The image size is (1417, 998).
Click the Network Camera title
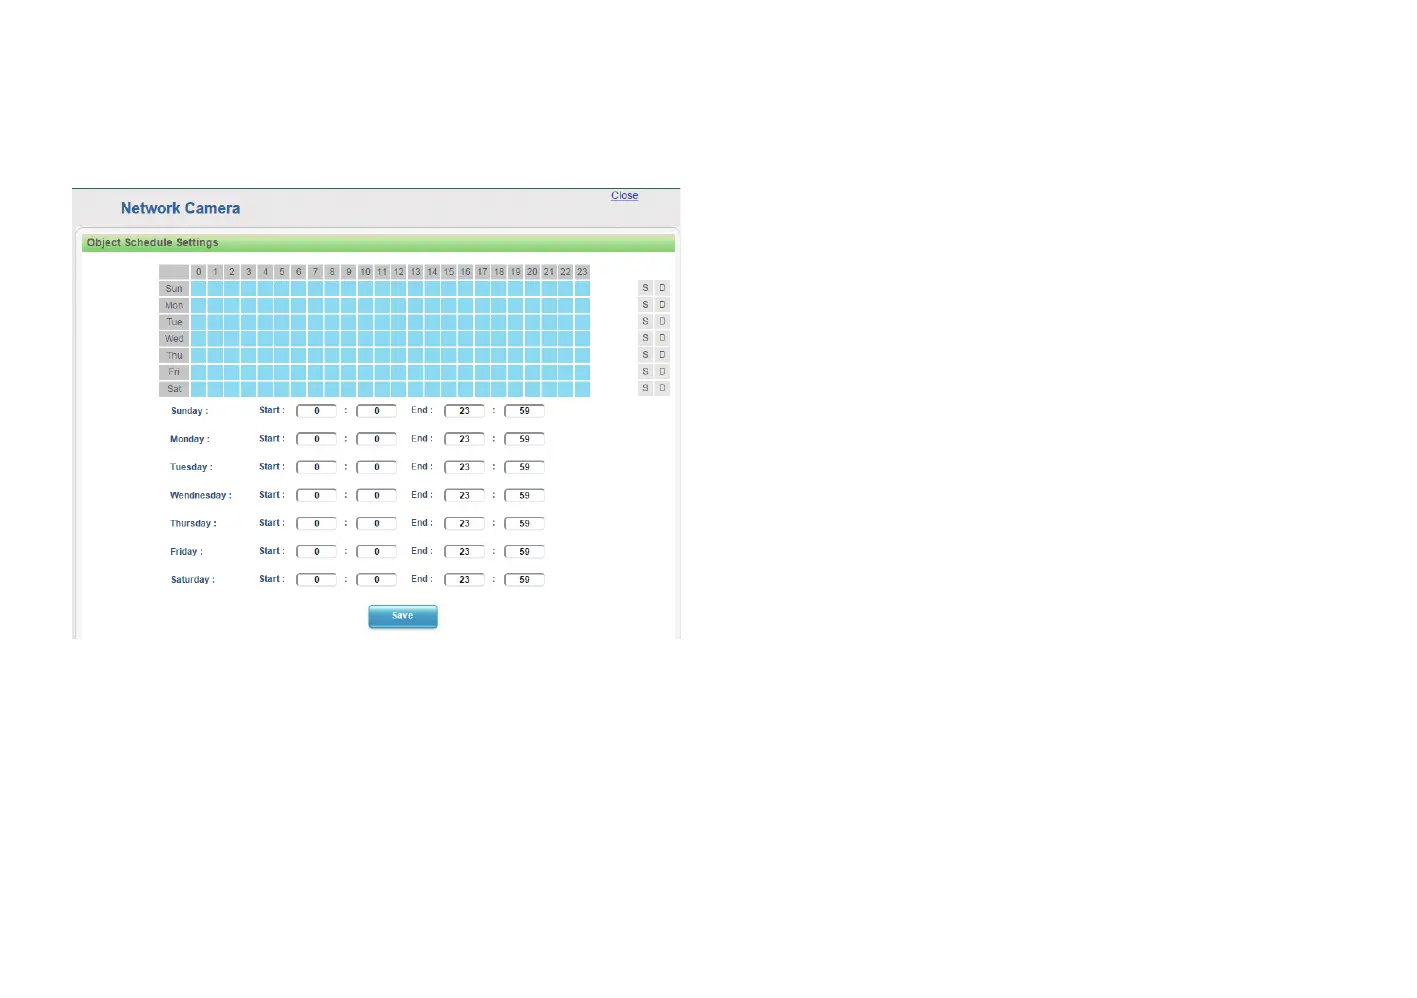point(181,208)
